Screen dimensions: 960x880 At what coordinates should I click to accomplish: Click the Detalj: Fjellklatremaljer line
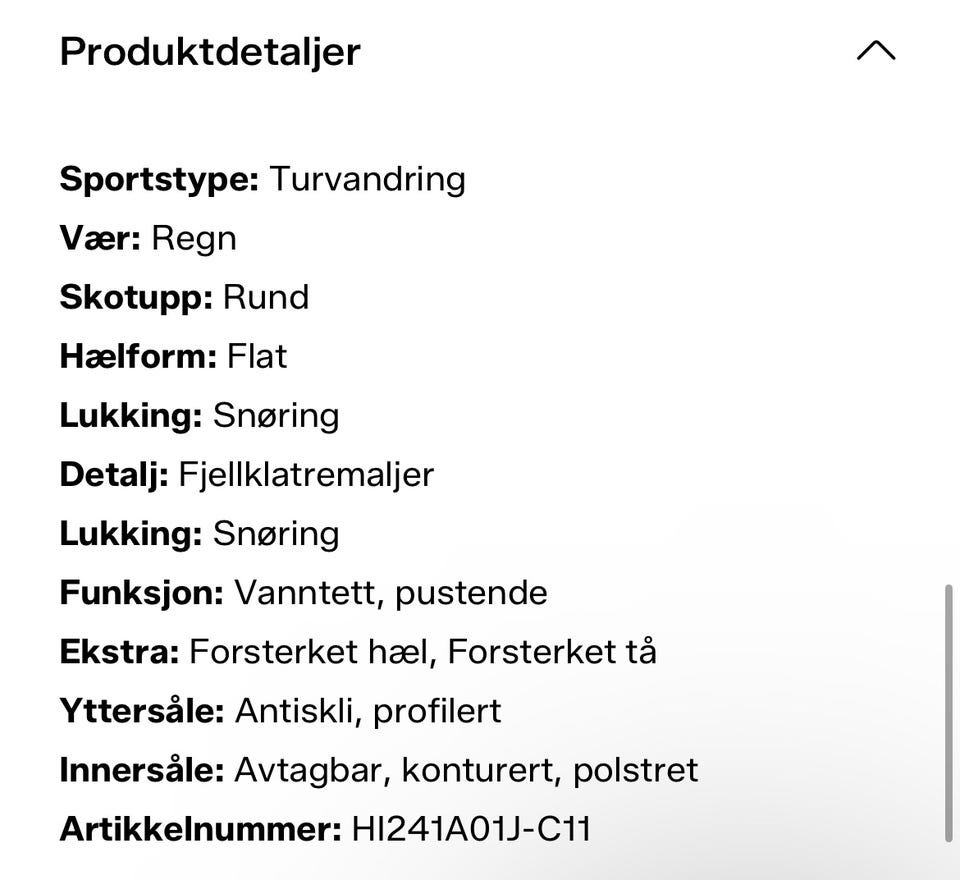tap(247, 475)
